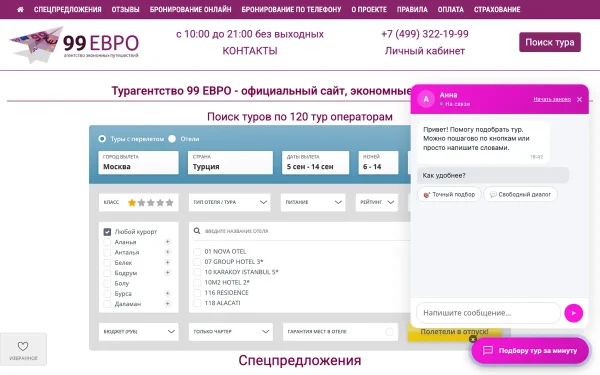Focus the Напишите сообщение chat input
Image resolution: width=600 pixels, height=375 pixels.
488,313
